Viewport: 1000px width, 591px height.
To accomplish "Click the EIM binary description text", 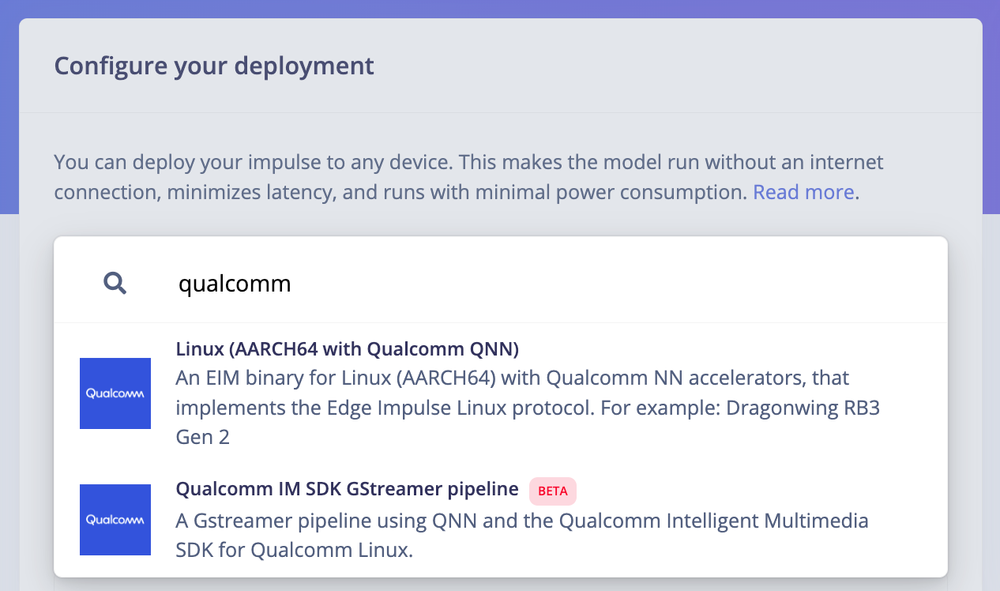I will click(x=500, y=380).
